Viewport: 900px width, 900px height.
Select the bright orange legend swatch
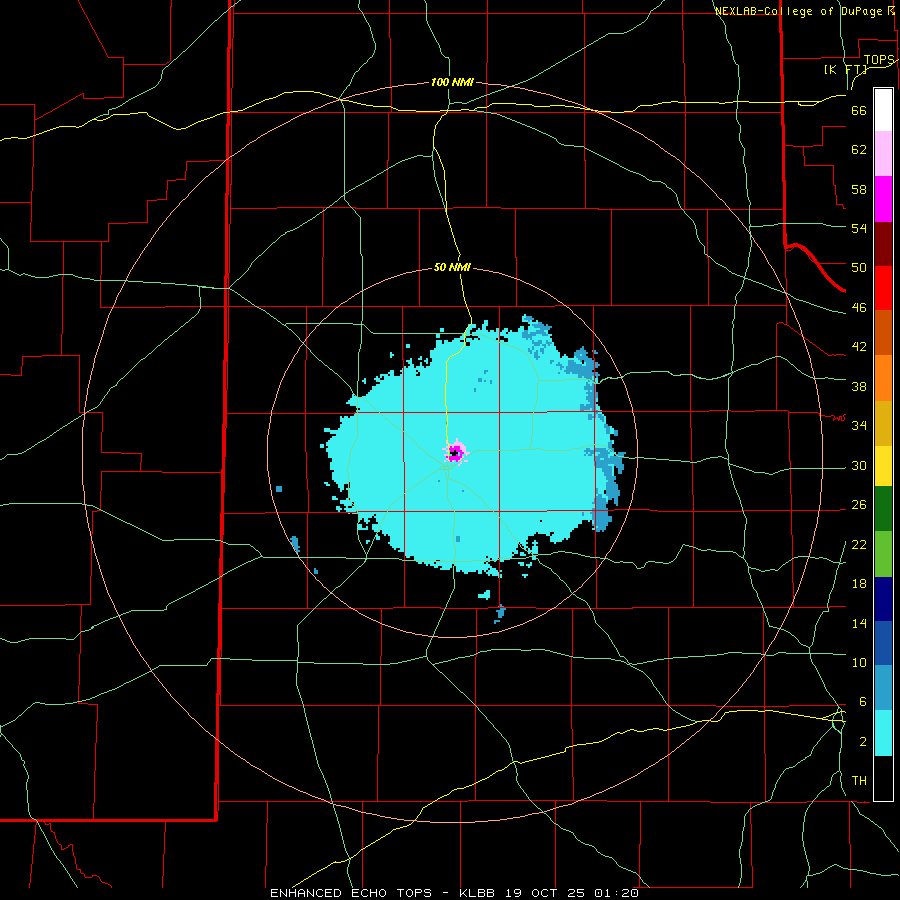coord(883,378)
